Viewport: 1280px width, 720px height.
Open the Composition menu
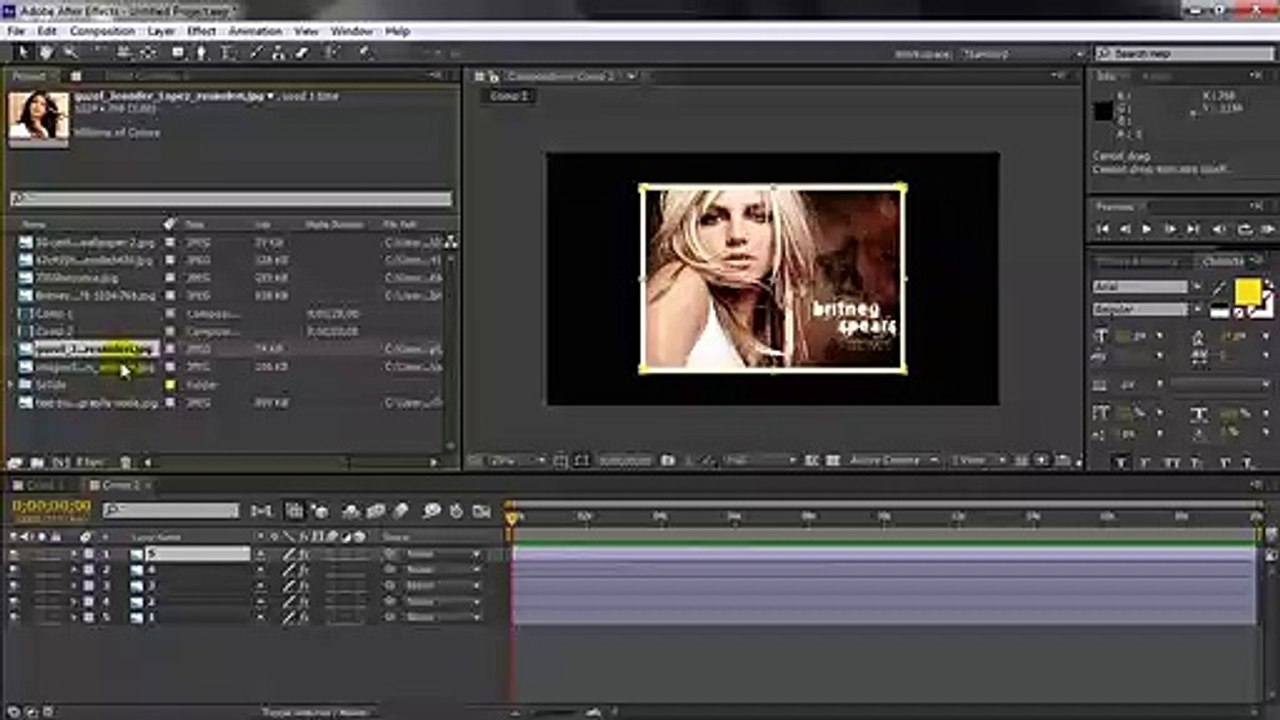click(102, 31)
